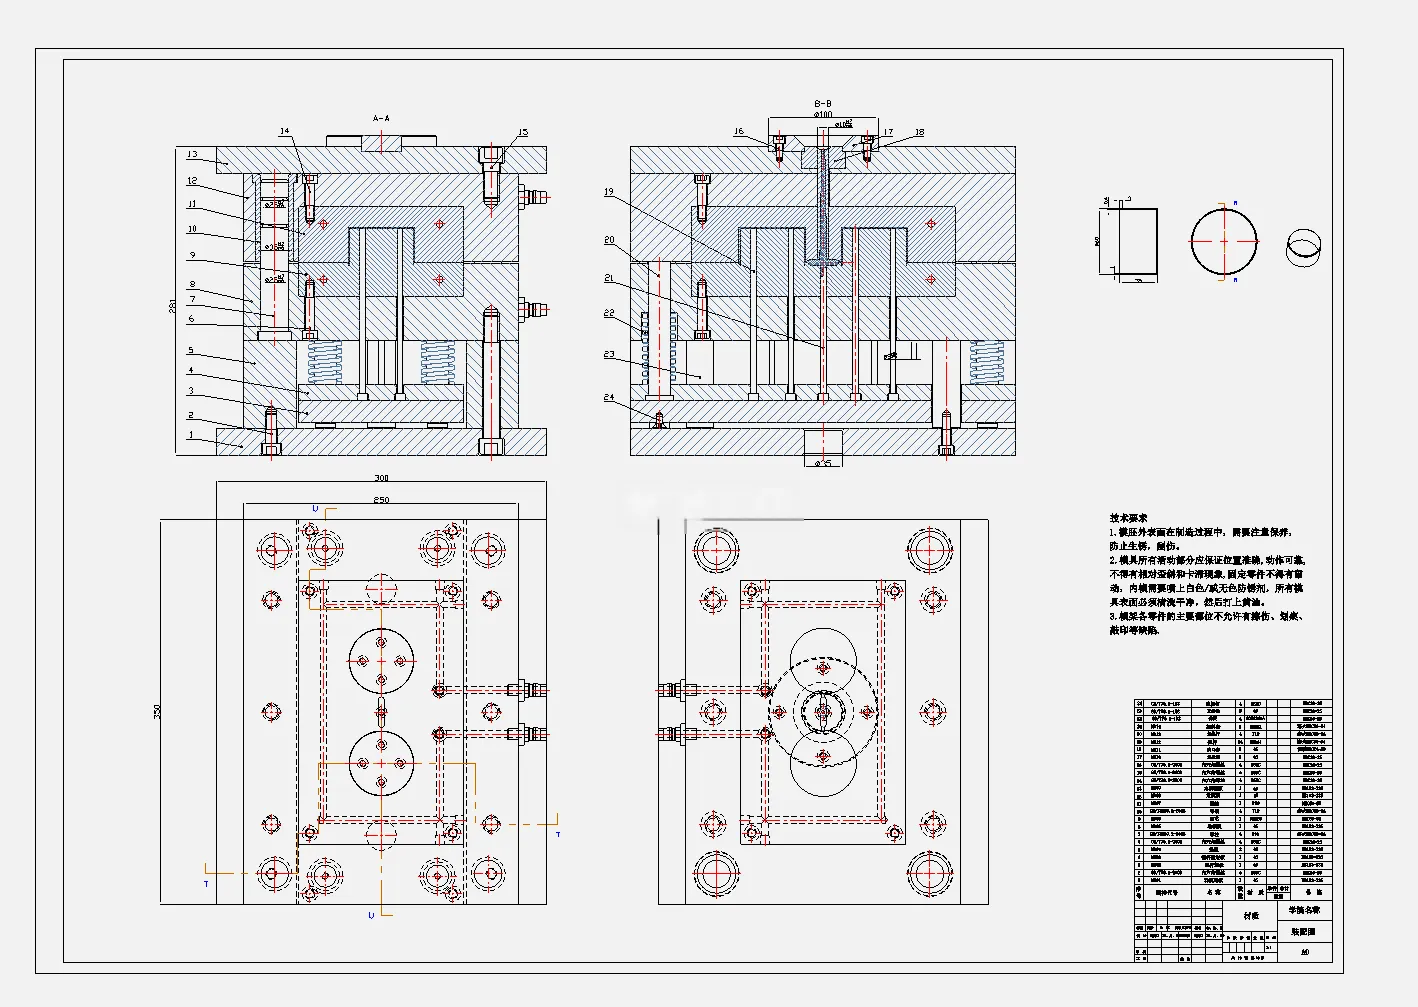Select part callout number "5"
Screen dimensions: 1418x1007
(x=191, y=351)
